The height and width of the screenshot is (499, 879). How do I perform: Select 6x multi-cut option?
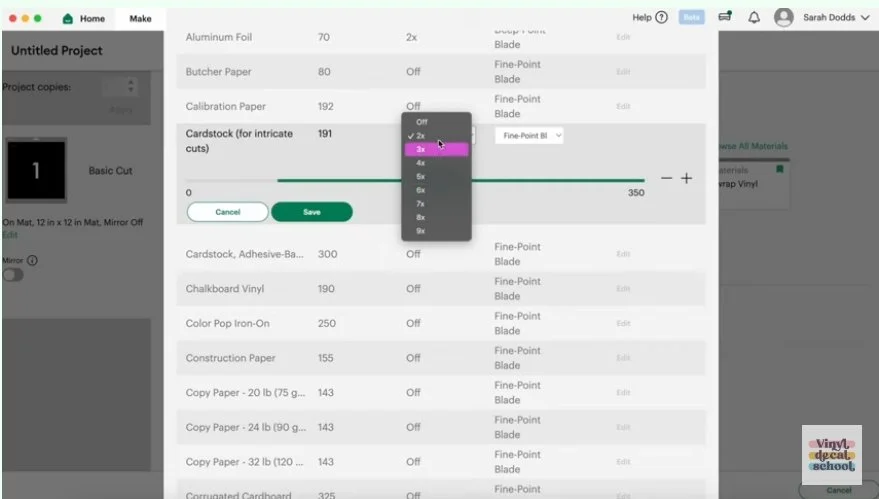(436, 190)
